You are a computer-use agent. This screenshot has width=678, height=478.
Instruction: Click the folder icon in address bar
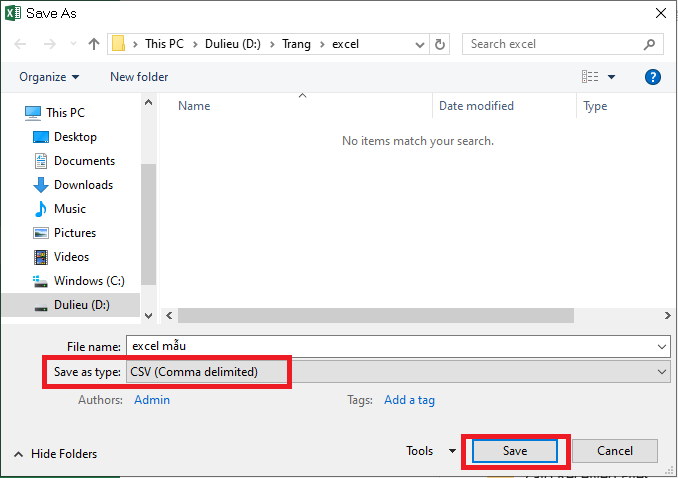(x=118, y=44)
